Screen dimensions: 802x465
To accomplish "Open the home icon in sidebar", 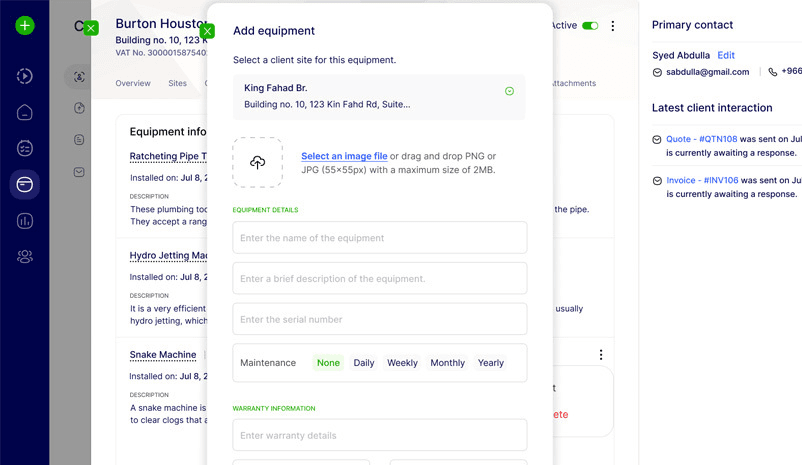I will 25,113.
